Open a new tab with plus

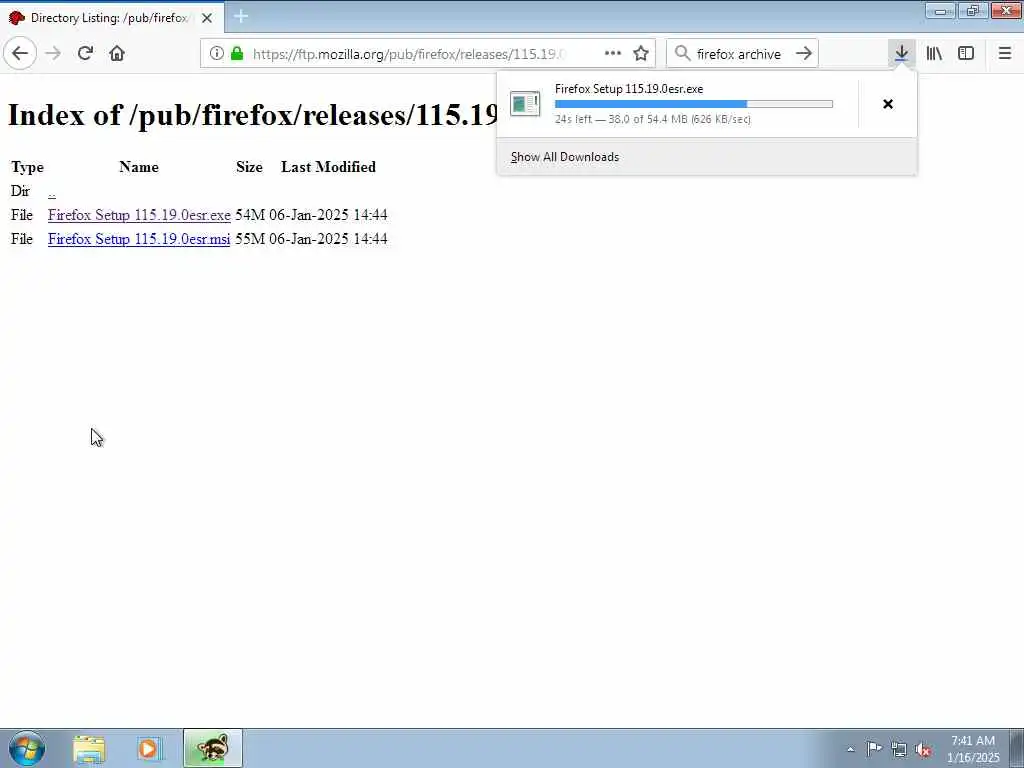(241, 16)
